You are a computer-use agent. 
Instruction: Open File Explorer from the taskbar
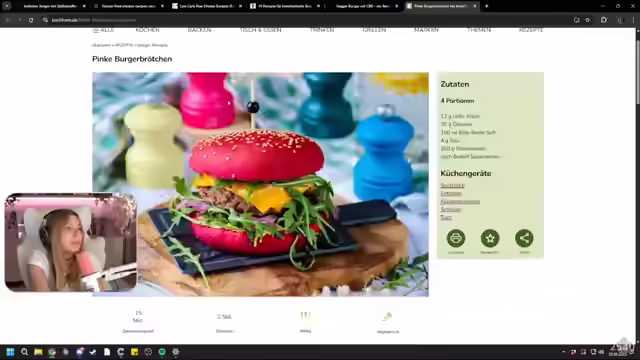pos(38,352)
